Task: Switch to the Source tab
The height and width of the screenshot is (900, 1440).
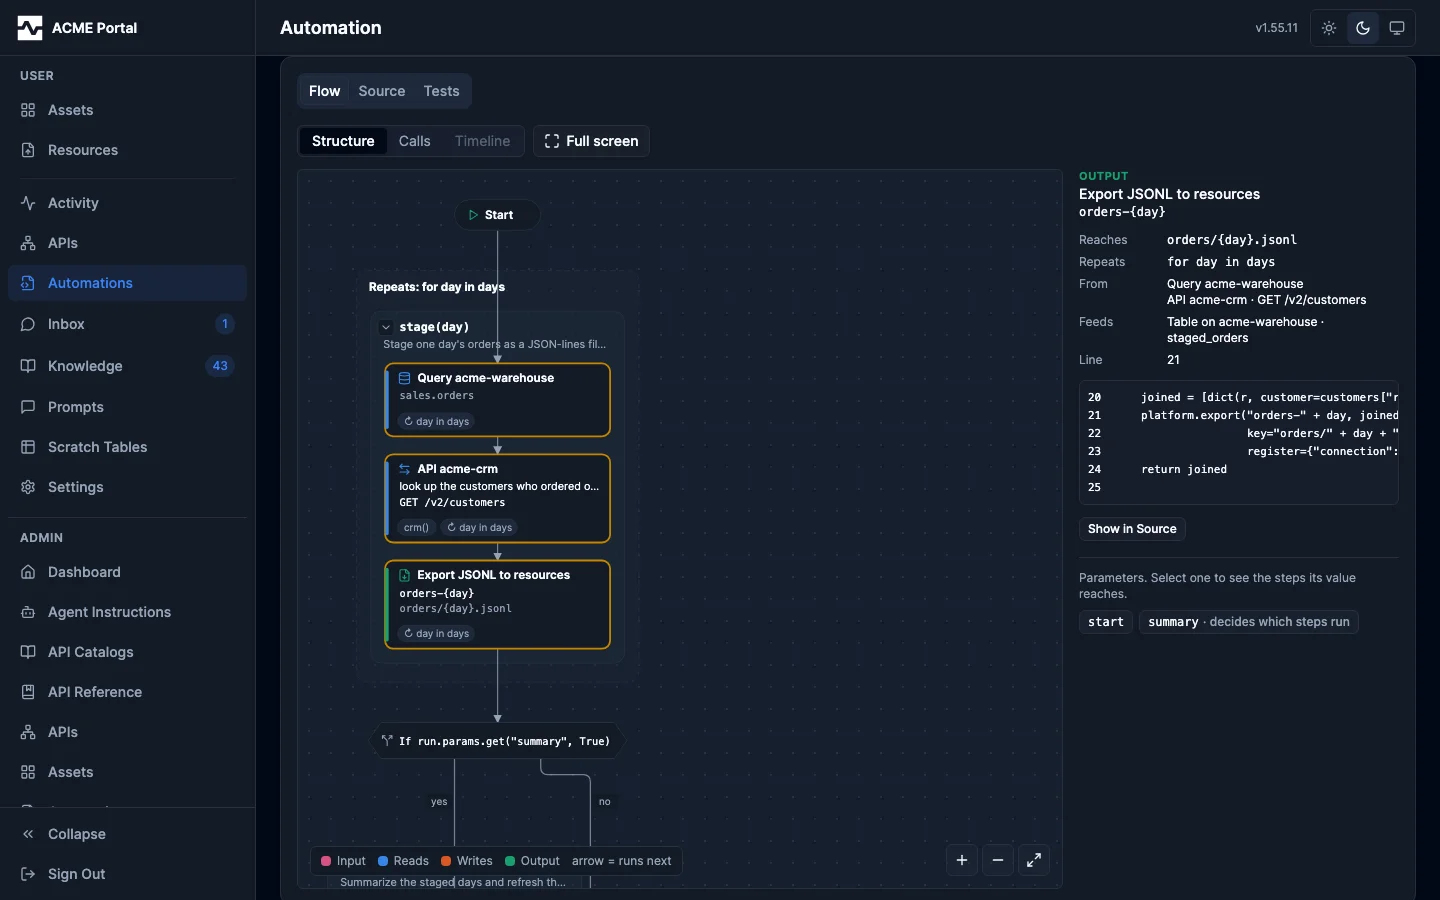Action: point(382,91)
